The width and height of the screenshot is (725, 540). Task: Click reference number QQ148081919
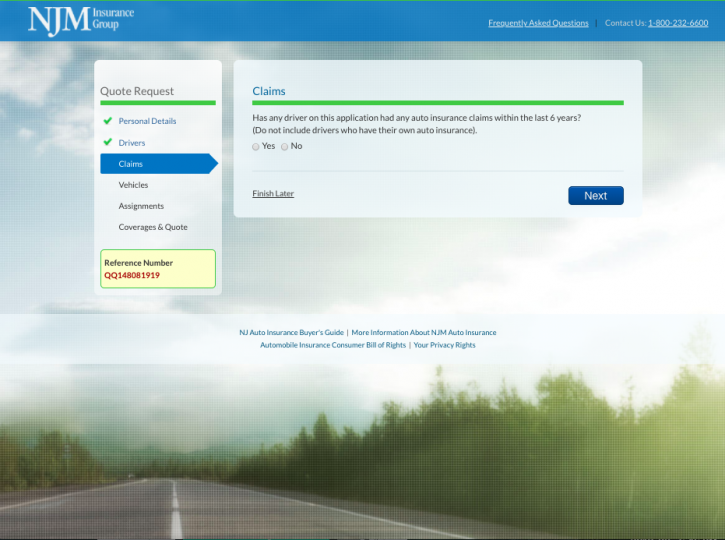coord(132,275)
